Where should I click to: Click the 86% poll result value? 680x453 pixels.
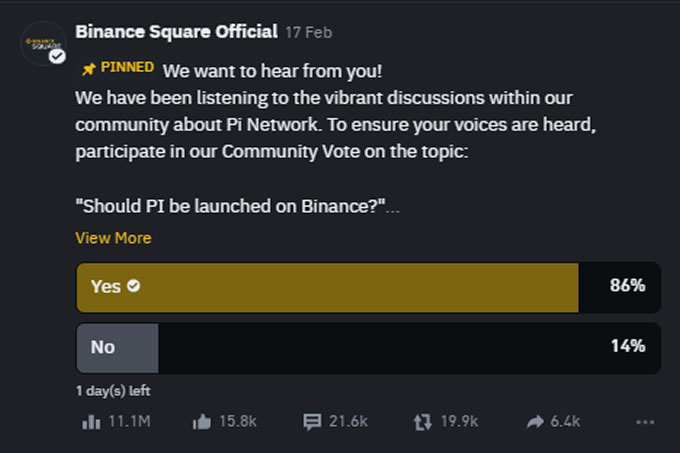[627, 286]
